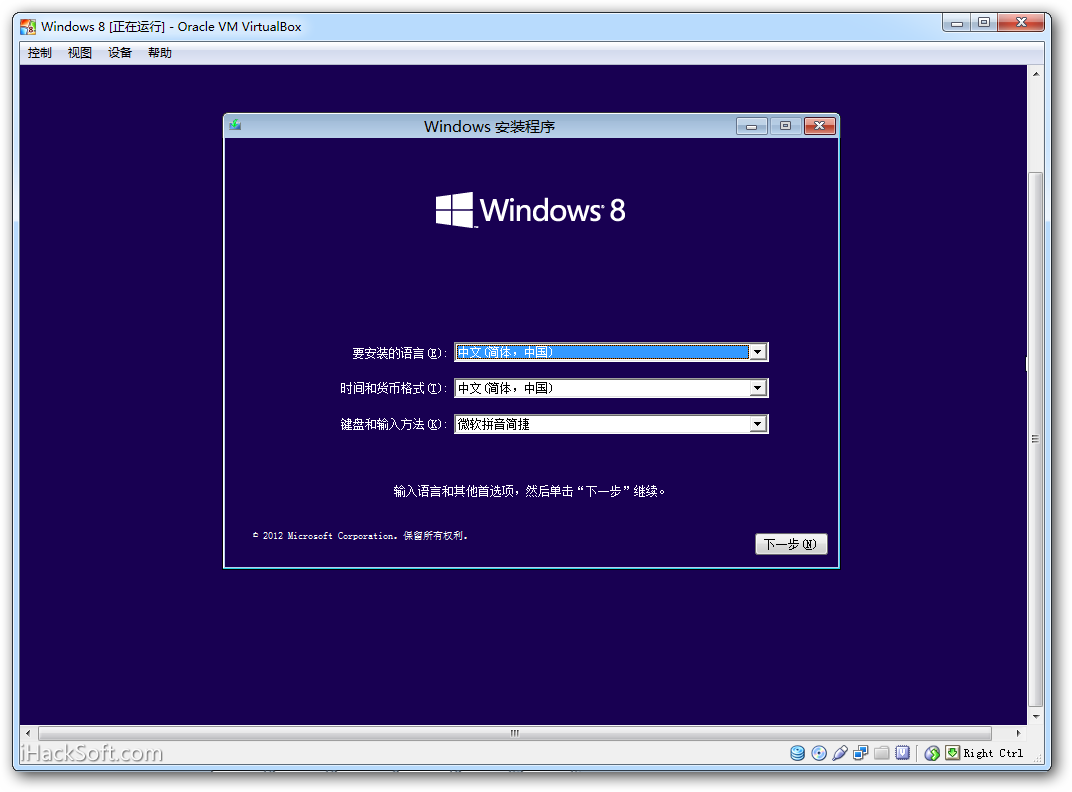The width and height of the screenshot is (1072, 792).
Task: Click the optical CD/DVD drive status icon
Action: [818, 753]
